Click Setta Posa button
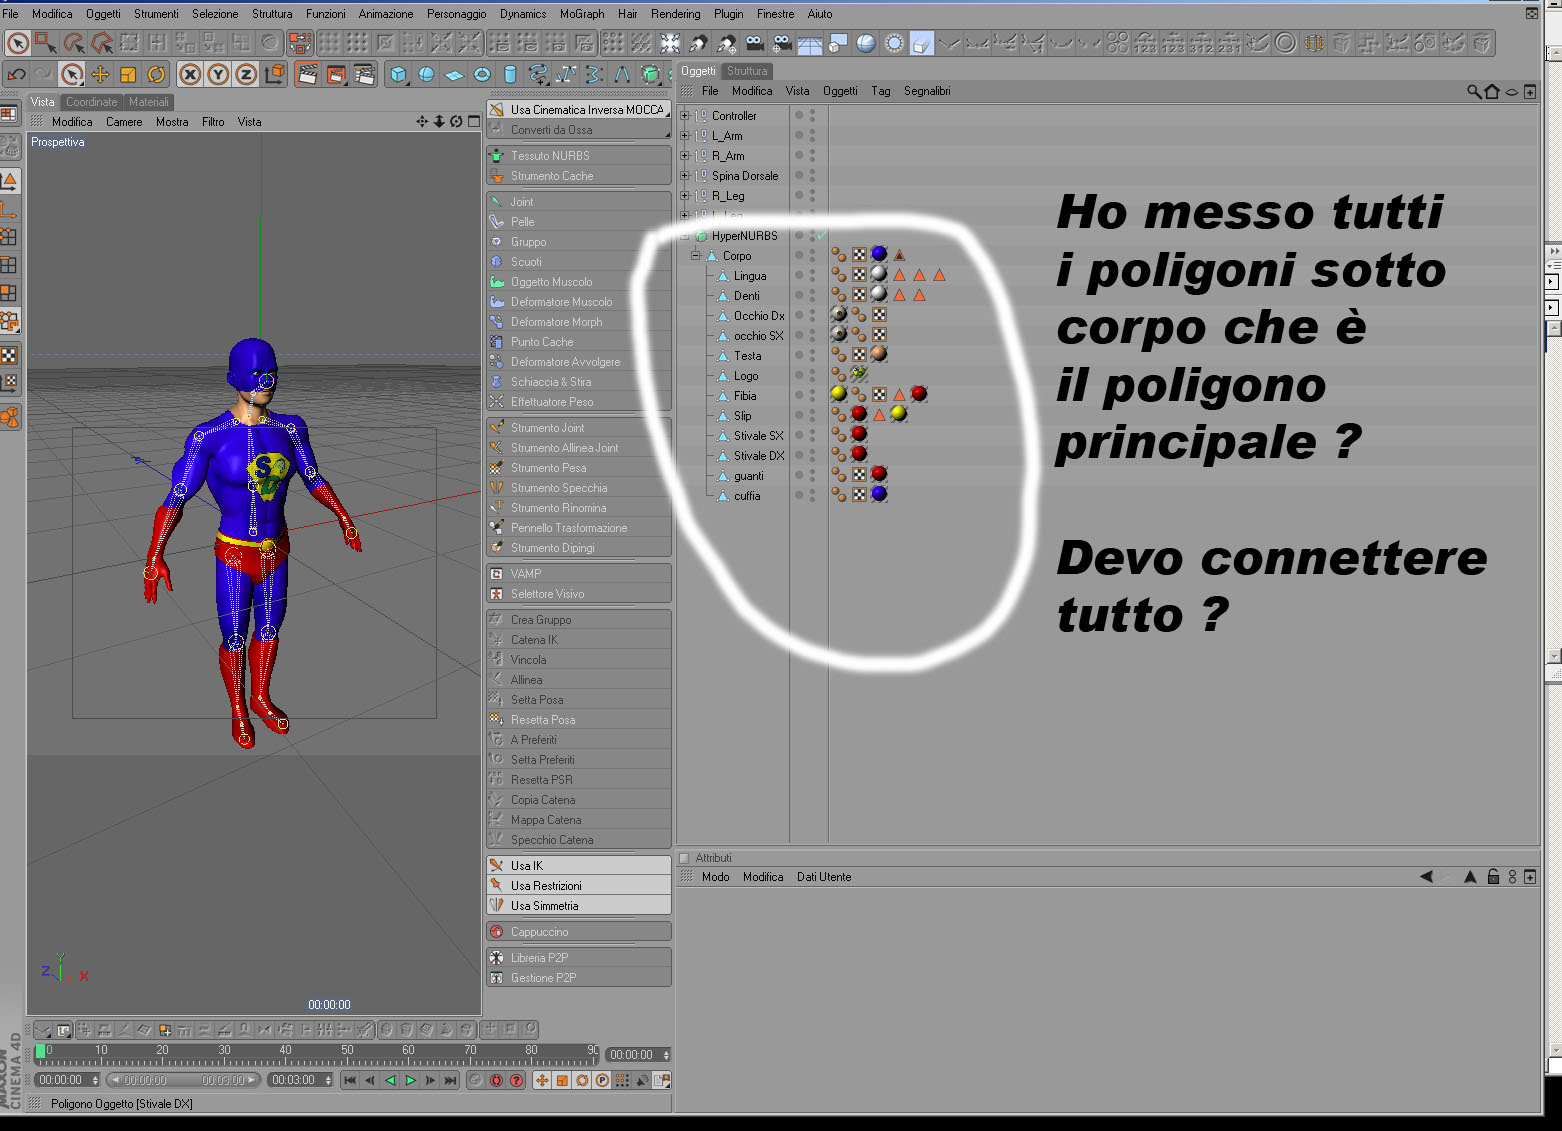 (x=579, y=700)
